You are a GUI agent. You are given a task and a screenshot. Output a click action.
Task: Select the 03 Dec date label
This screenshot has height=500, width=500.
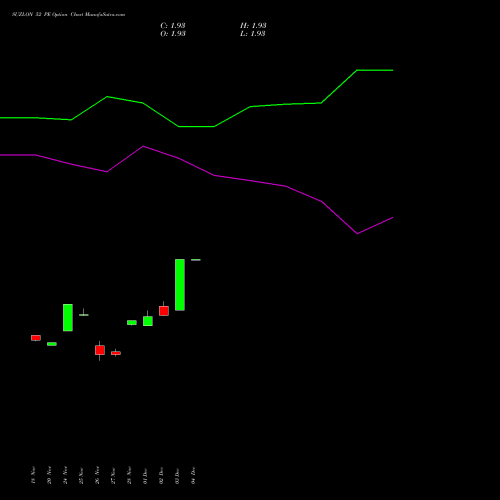coord(177,475)
